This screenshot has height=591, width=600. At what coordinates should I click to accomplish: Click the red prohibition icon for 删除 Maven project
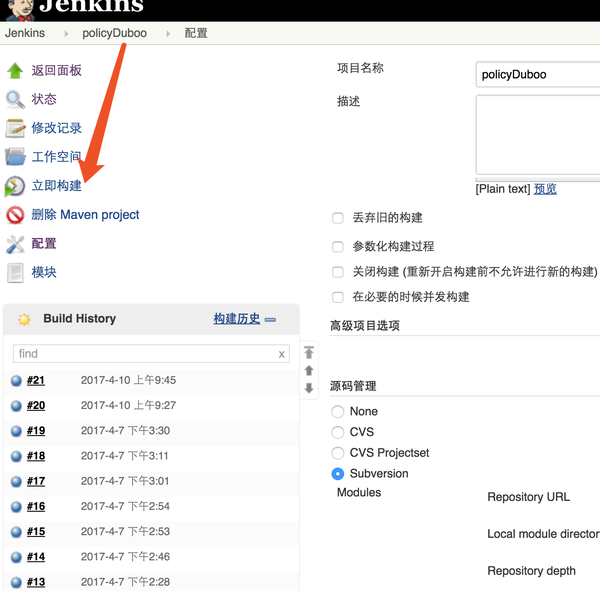(x=15, y=215)
